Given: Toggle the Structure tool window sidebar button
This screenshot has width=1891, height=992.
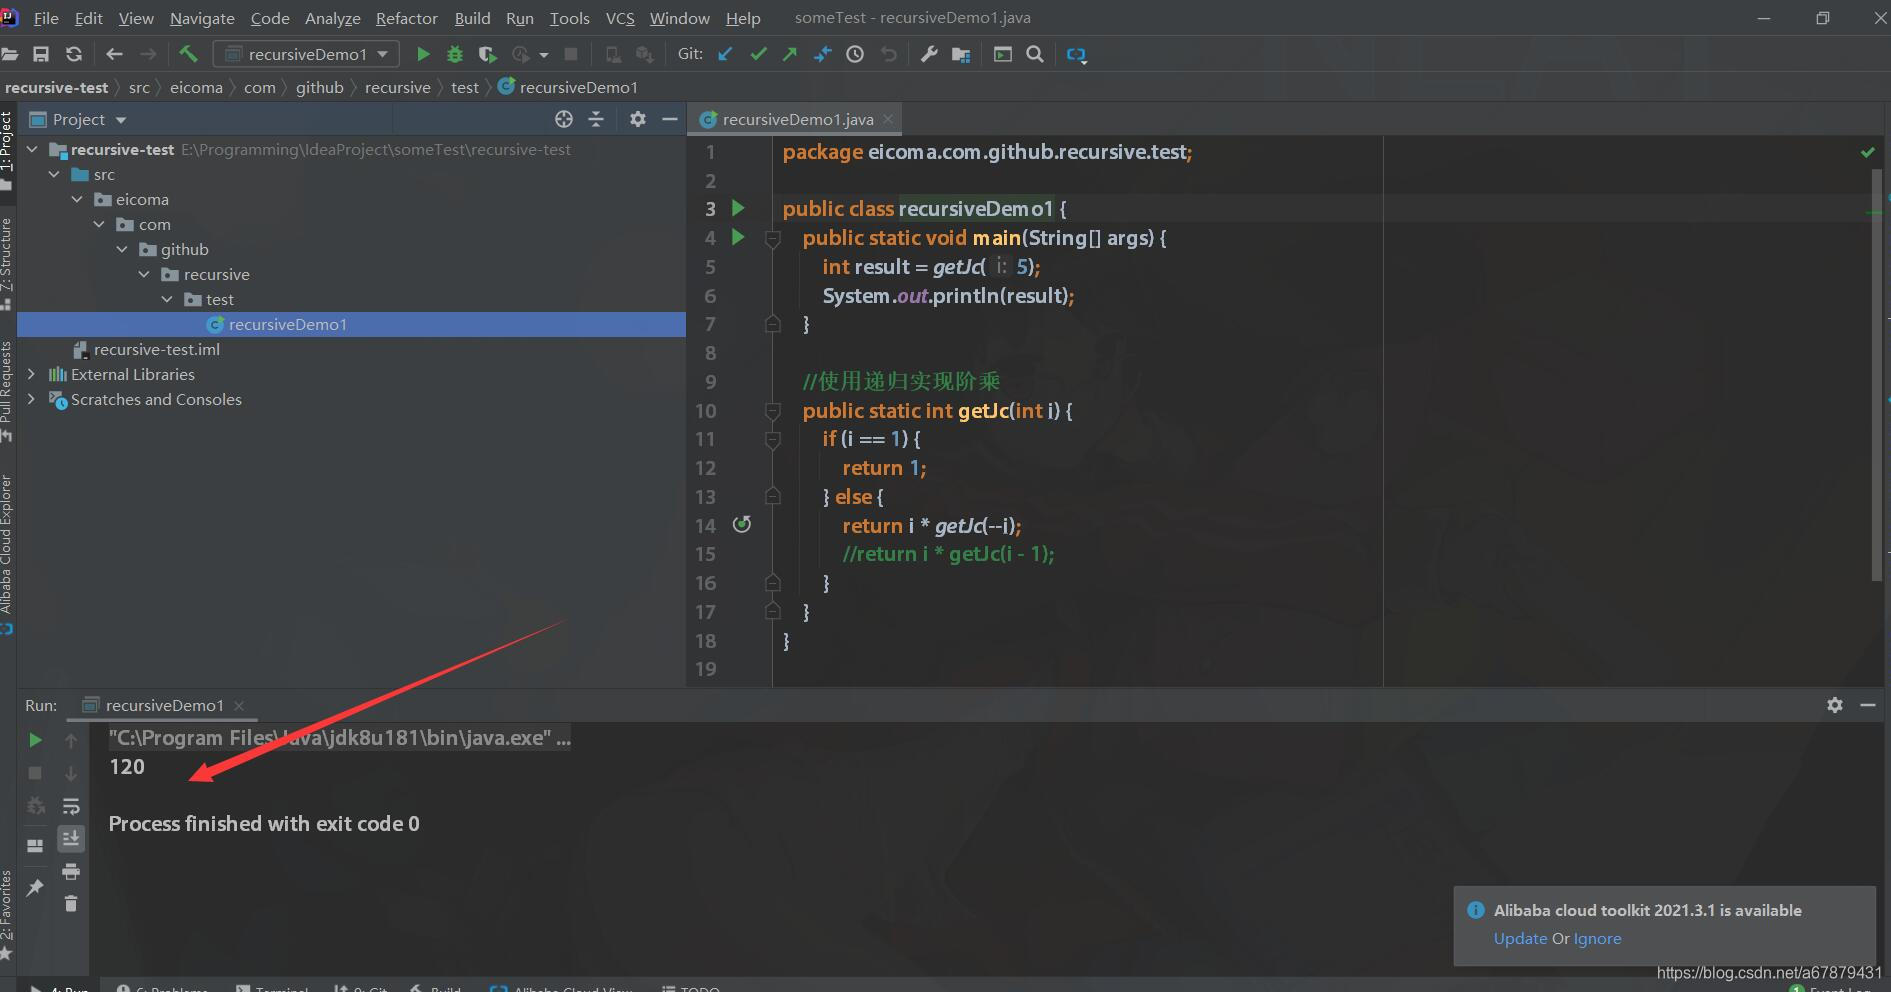Looking at the screenshot, I should click(7, 262).
